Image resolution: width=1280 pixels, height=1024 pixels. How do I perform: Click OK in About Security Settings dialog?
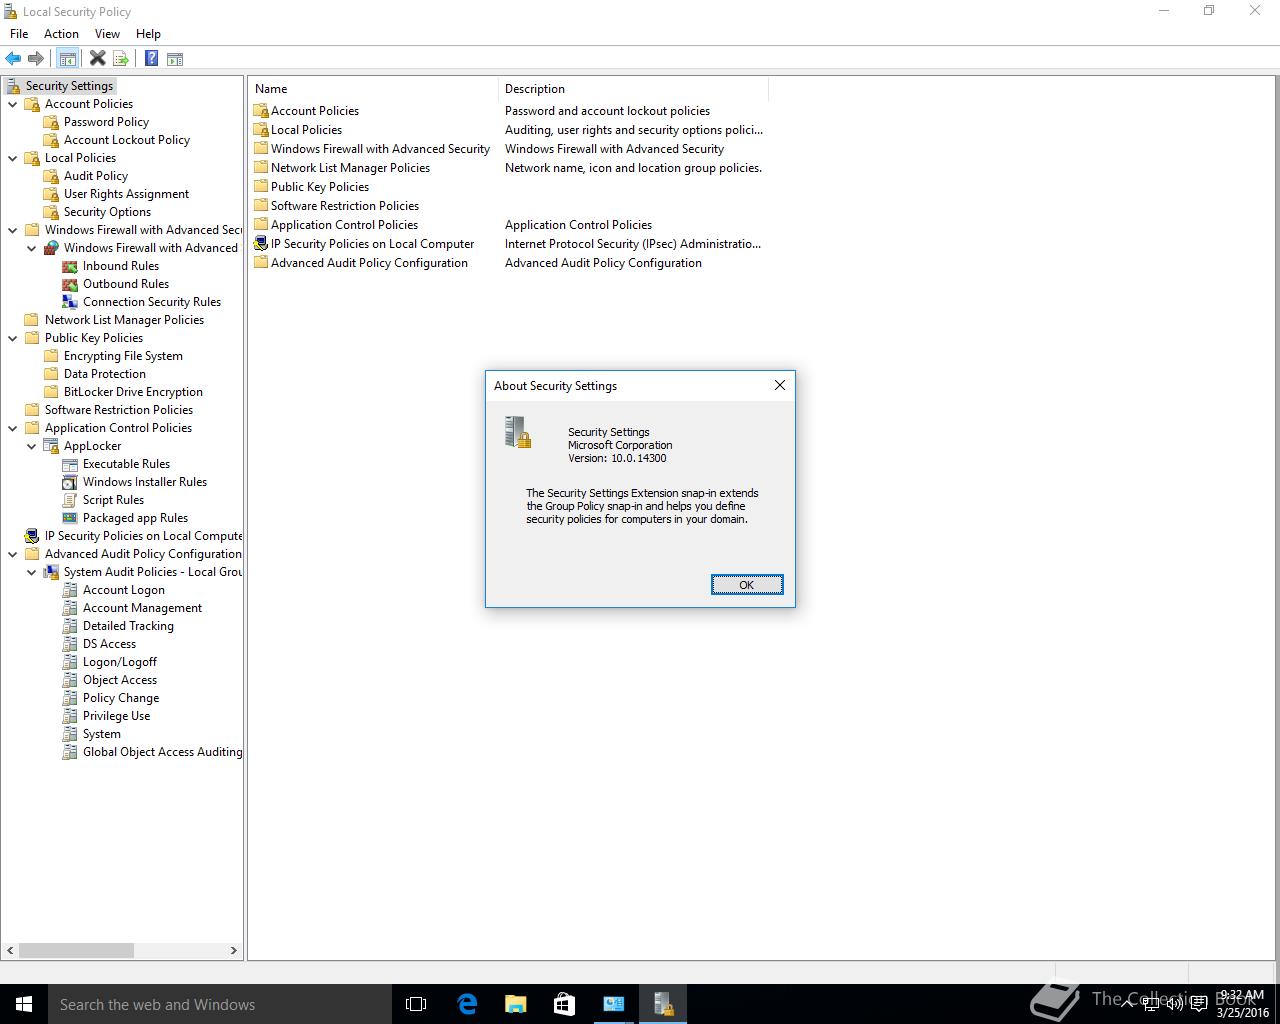[x=747, y=585]
